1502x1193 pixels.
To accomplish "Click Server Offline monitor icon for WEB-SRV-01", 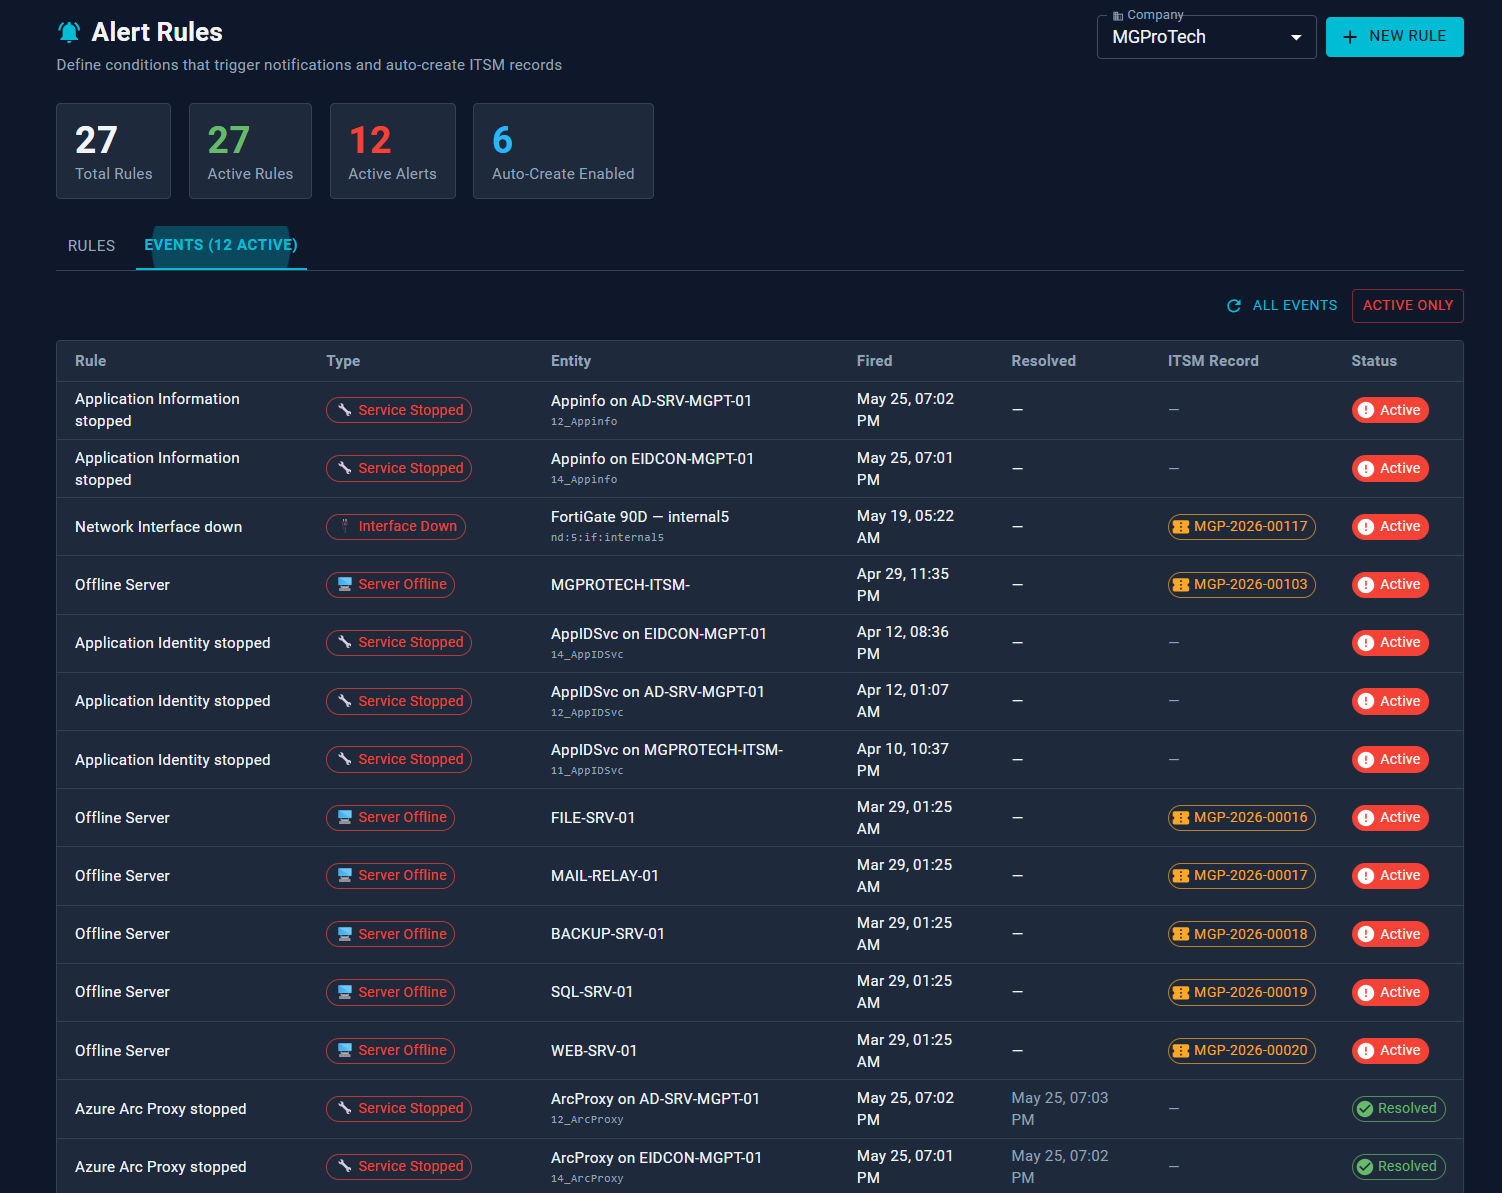I will tap(344, 1050).
